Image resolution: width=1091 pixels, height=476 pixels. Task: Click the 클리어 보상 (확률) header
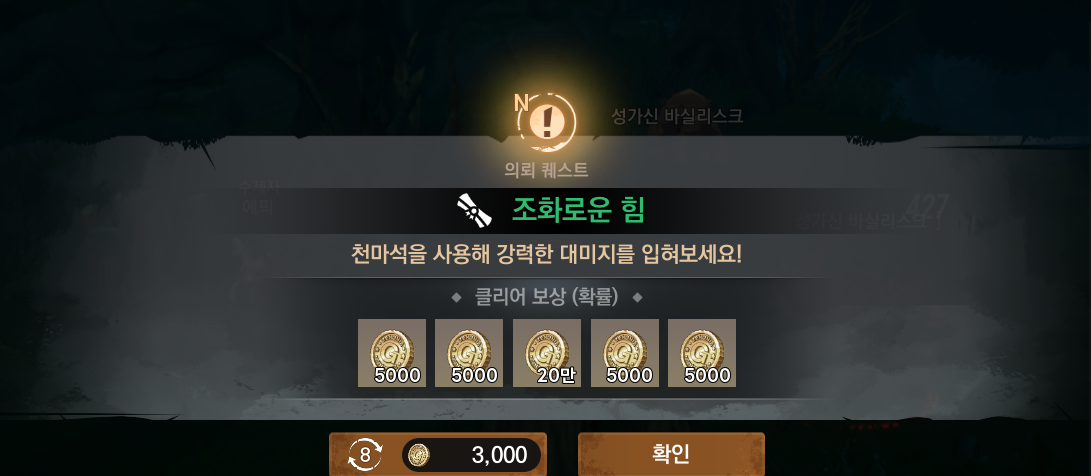pyautogui.click(x=546, y=297)
